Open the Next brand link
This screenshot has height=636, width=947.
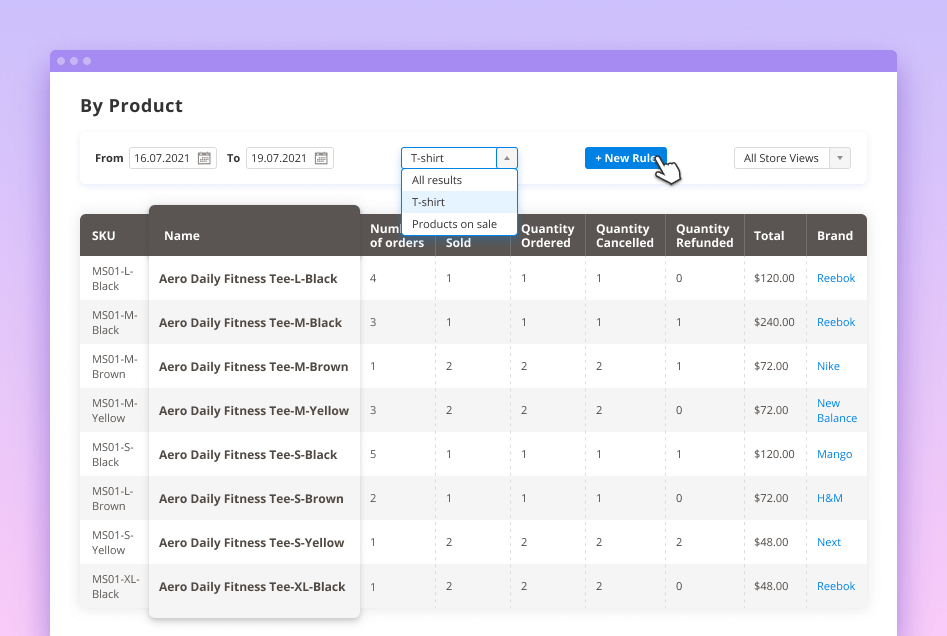point(829,542)
